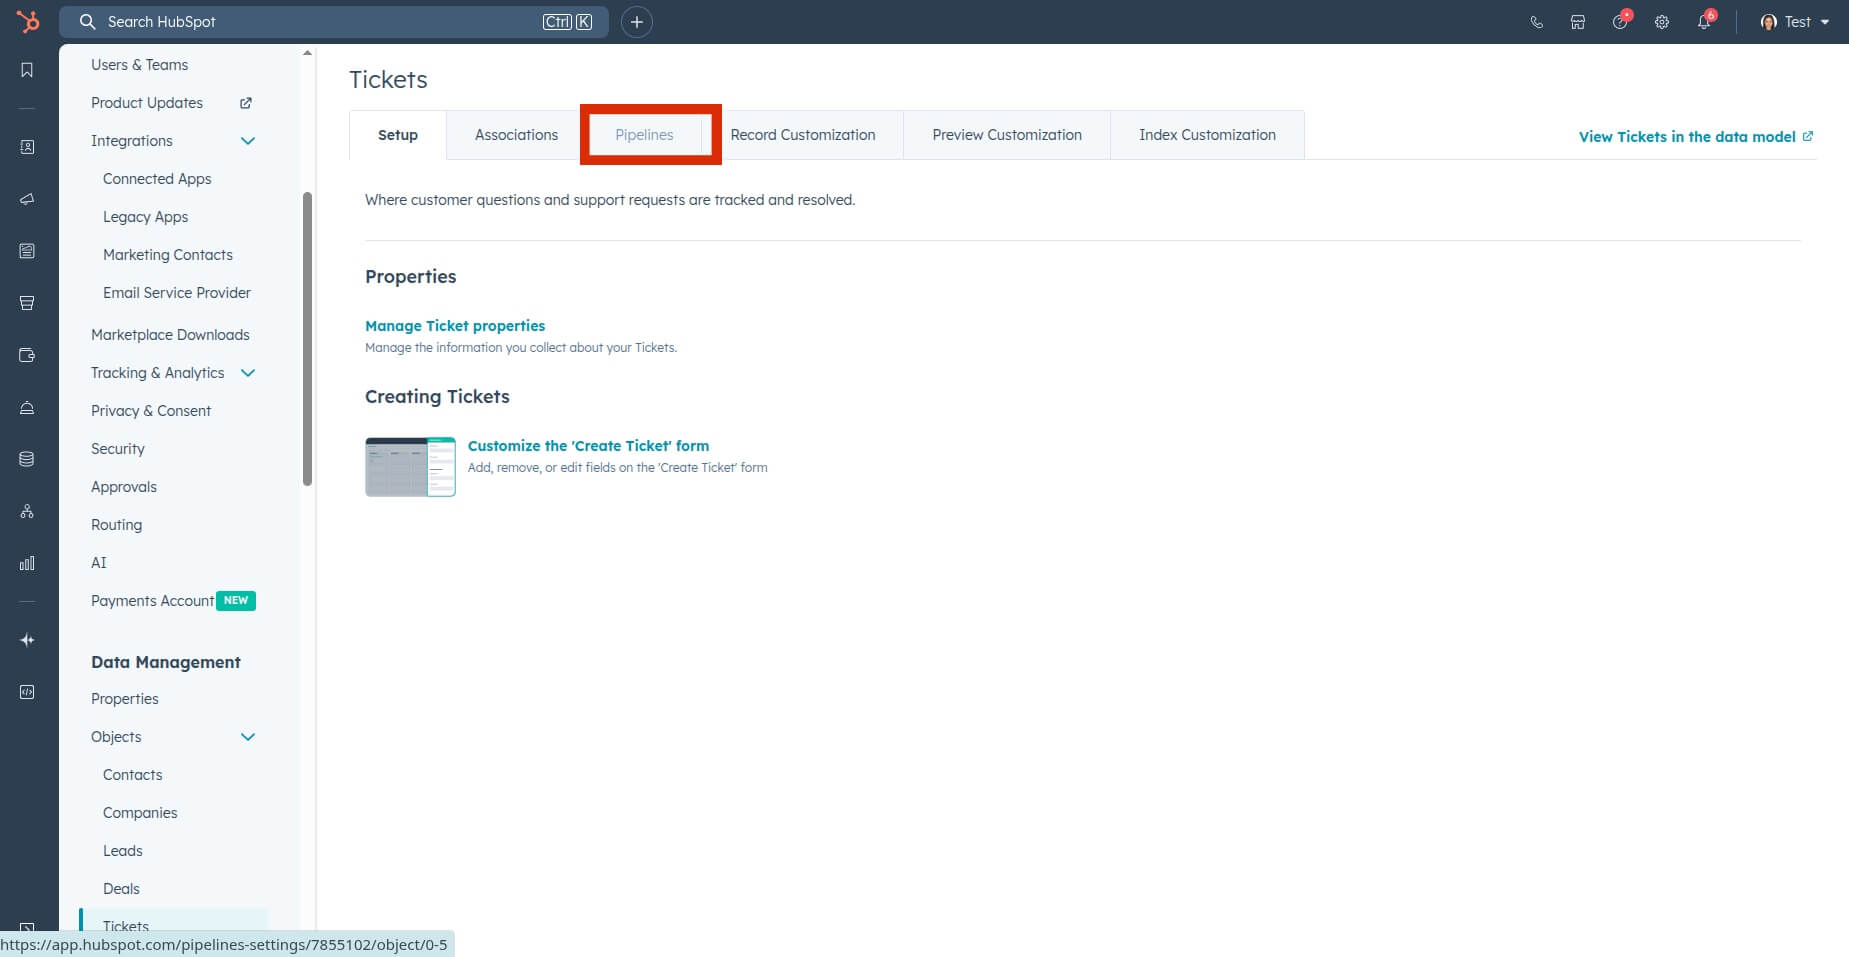Open the HubSpot settings gear icon

[x=1663, y=21]
